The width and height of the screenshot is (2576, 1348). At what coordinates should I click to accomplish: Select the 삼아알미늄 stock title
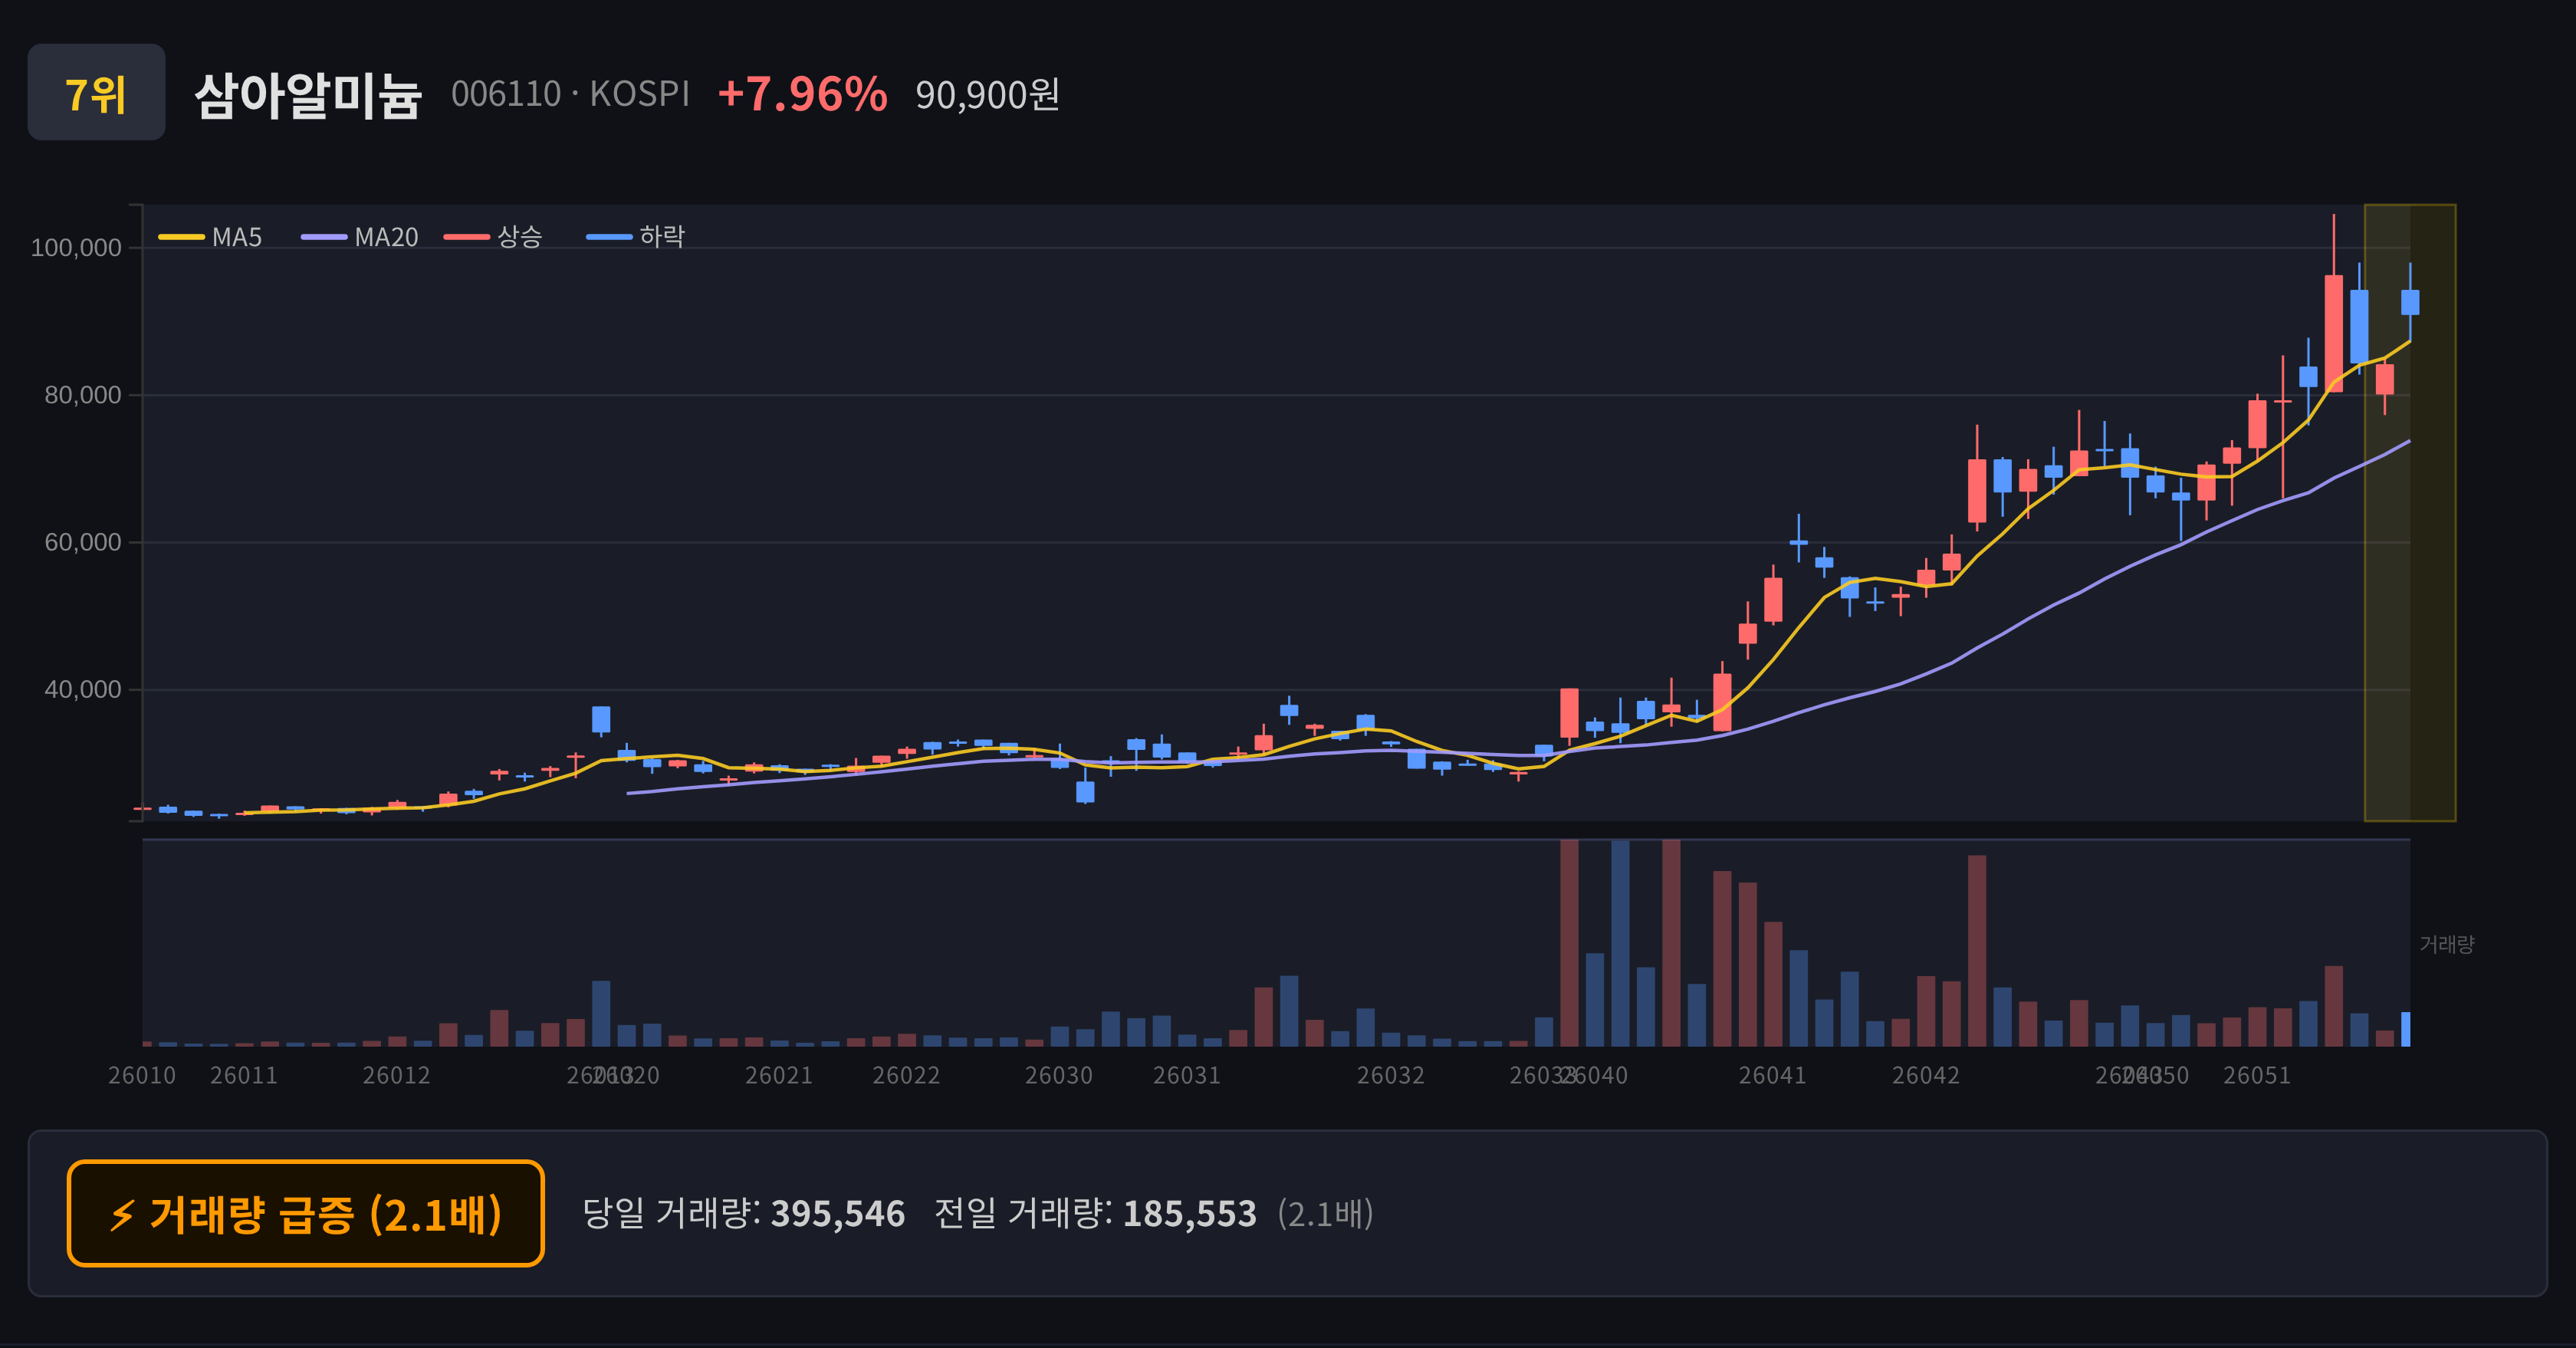308,95
